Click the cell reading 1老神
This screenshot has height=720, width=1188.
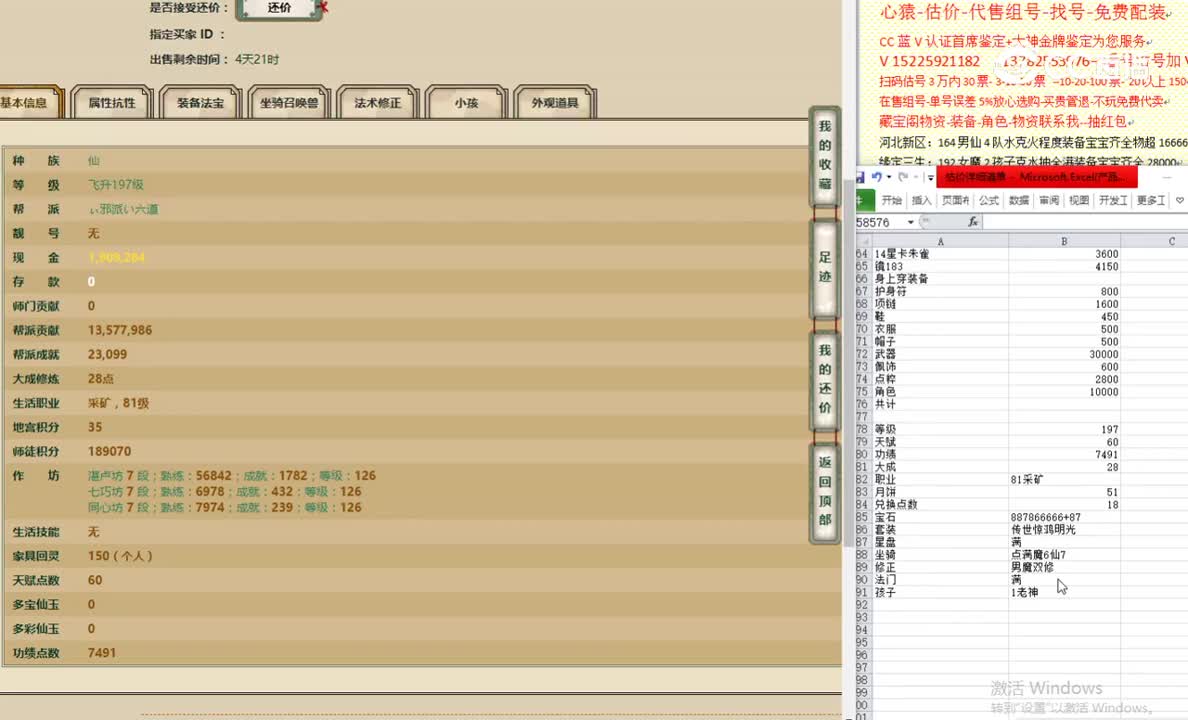click(x=1064, y=592)
